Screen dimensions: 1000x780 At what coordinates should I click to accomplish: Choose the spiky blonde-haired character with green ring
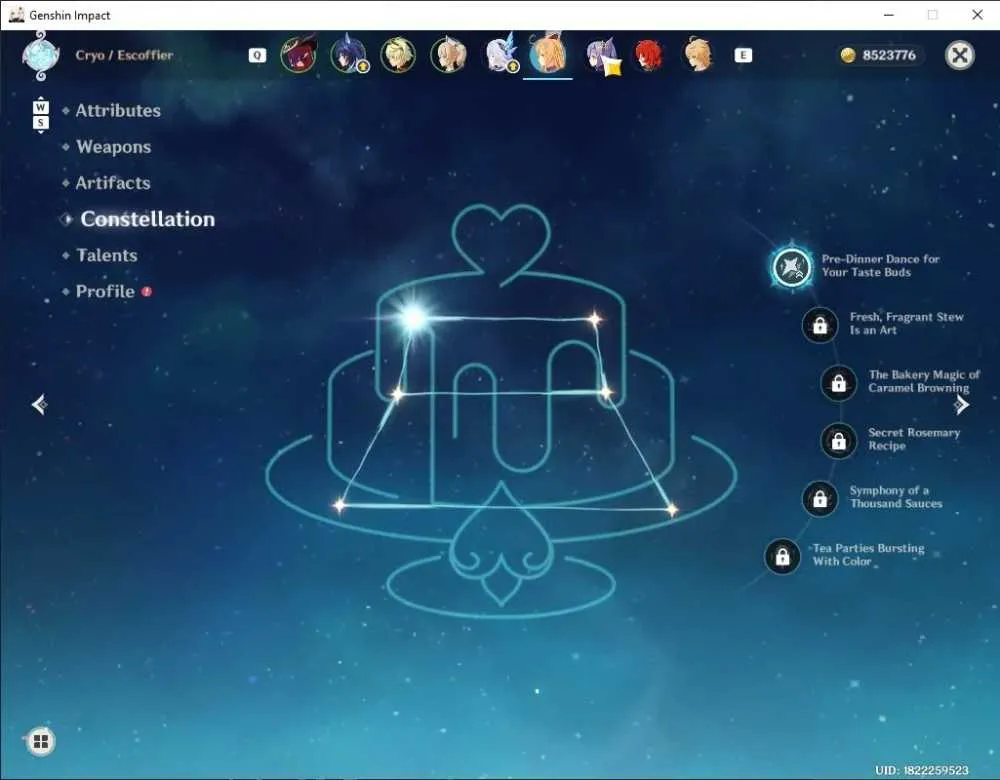pos(398,55)
